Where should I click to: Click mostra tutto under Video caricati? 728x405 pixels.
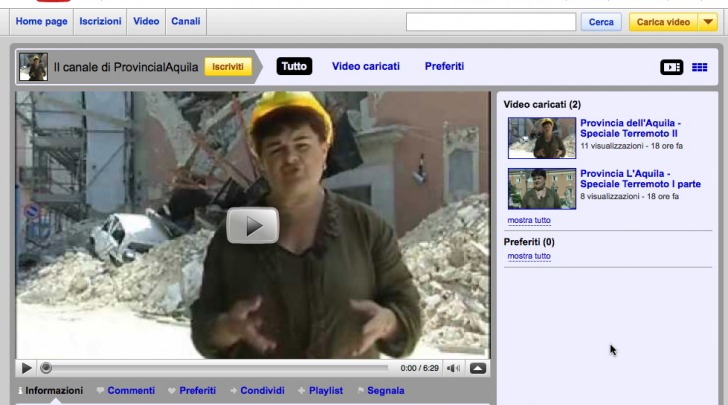[529, 220]
